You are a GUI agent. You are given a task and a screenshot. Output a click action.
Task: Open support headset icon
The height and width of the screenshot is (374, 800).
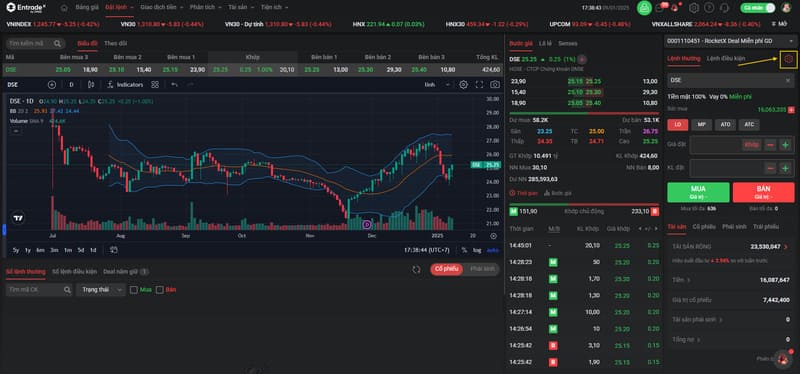[724, 8]
